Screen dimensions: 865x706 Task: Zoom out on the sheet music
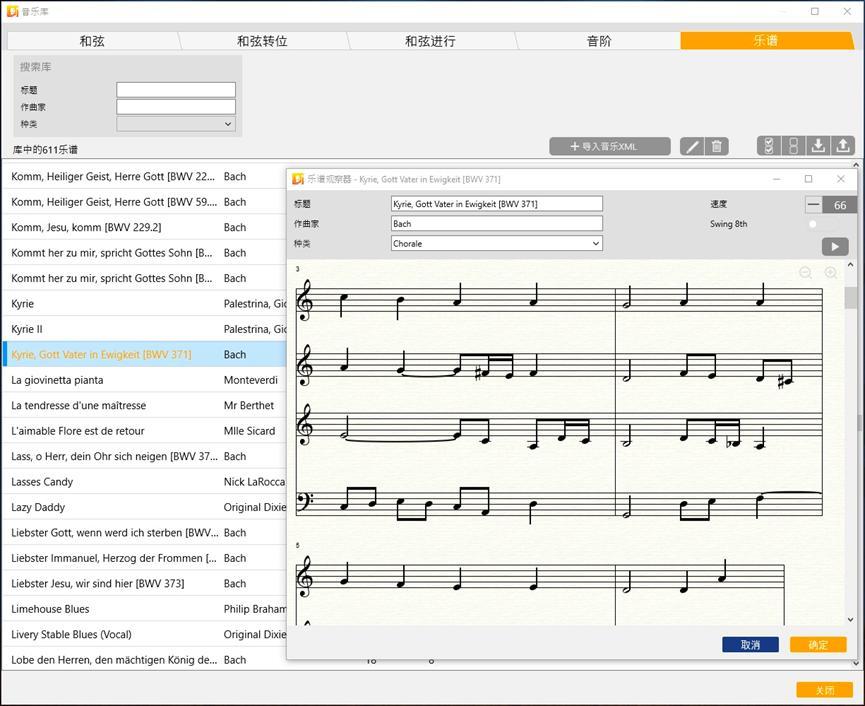(x=806, y=273)
